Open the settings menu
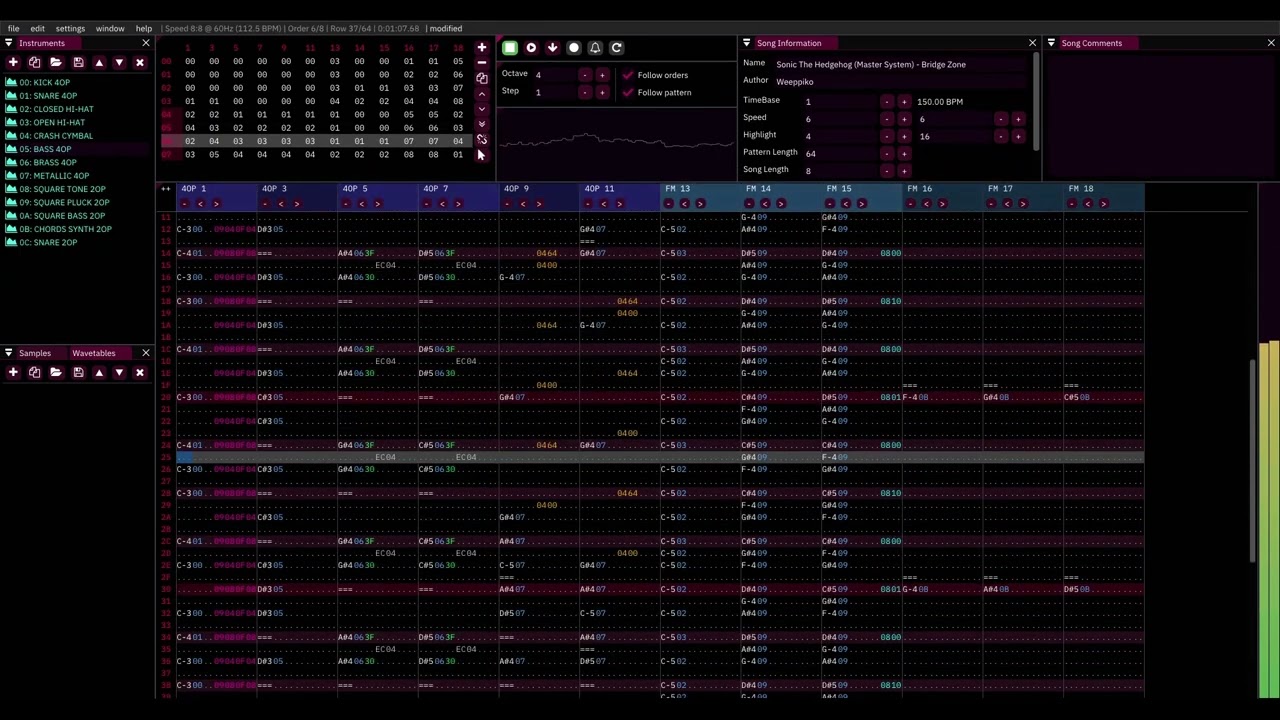This screenshot has height=720, width=1280. click(70, 28)
